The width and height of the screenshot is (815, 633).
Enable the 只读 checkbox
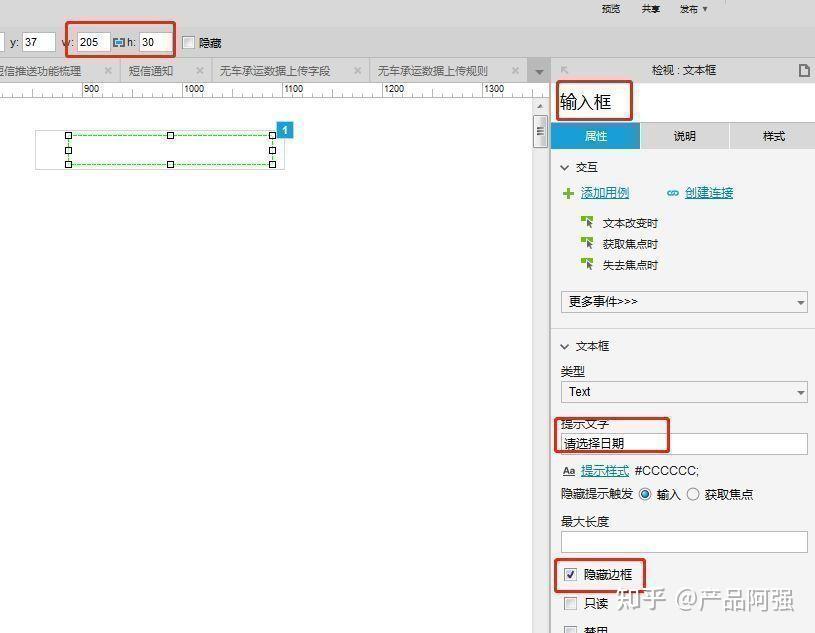[570, 603]
